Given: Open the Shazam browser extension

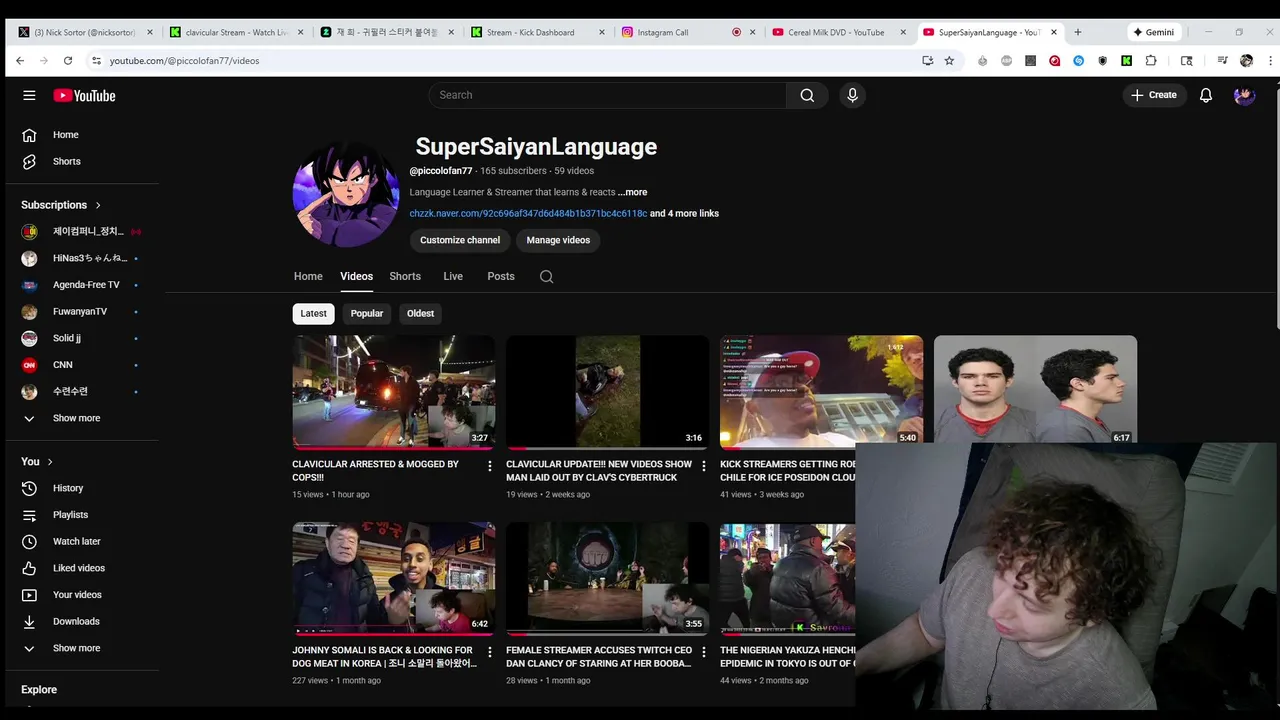Looking at the screenshot, I should point(1078,60).
